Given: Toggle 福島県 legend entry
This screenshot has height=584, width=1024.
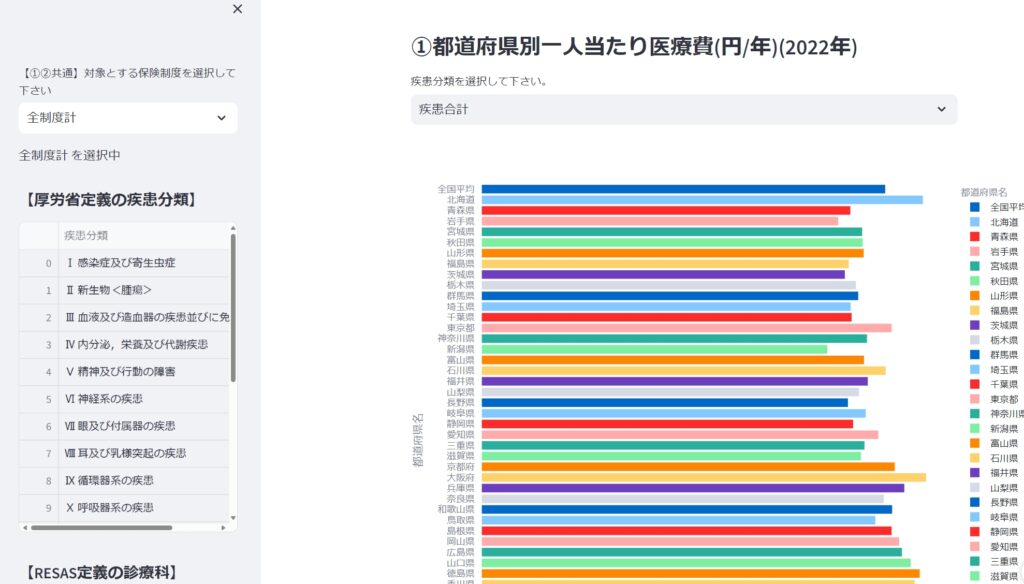Looking at the screenshot, I should point(994,311).
